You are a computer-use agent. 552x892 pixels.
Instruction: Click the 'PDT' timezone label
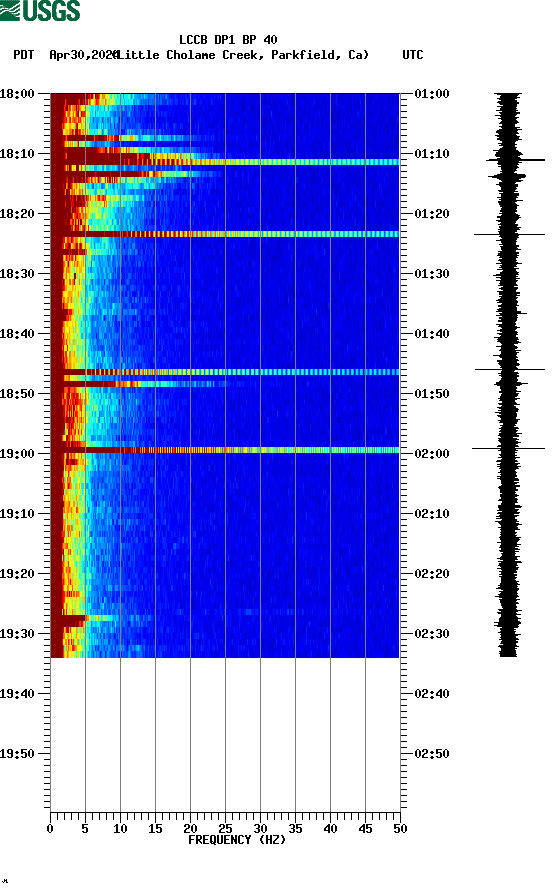point(23,55)
